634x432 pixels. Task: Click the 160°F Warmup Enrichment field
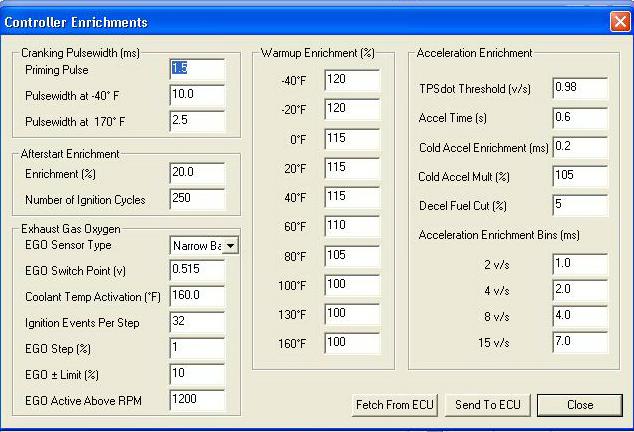coord(351,343)
